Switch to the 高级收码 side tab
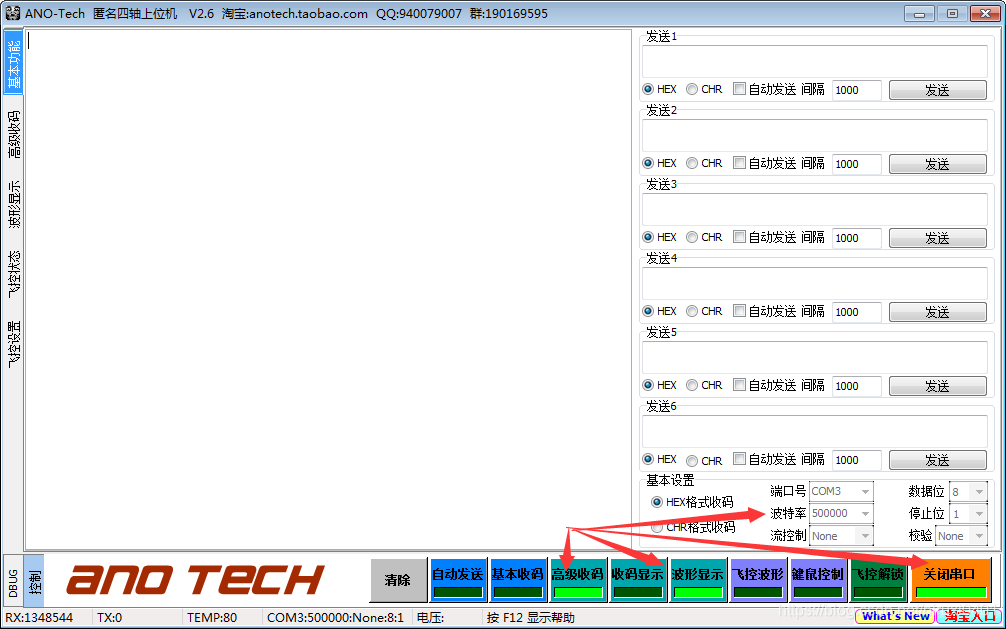The height and width of the screenshot is (629, 1006). 13,134
